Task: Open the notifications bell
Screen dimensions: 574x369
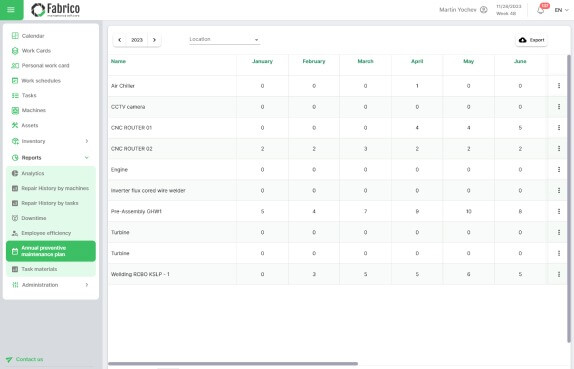Action: [x=541, y=10]
